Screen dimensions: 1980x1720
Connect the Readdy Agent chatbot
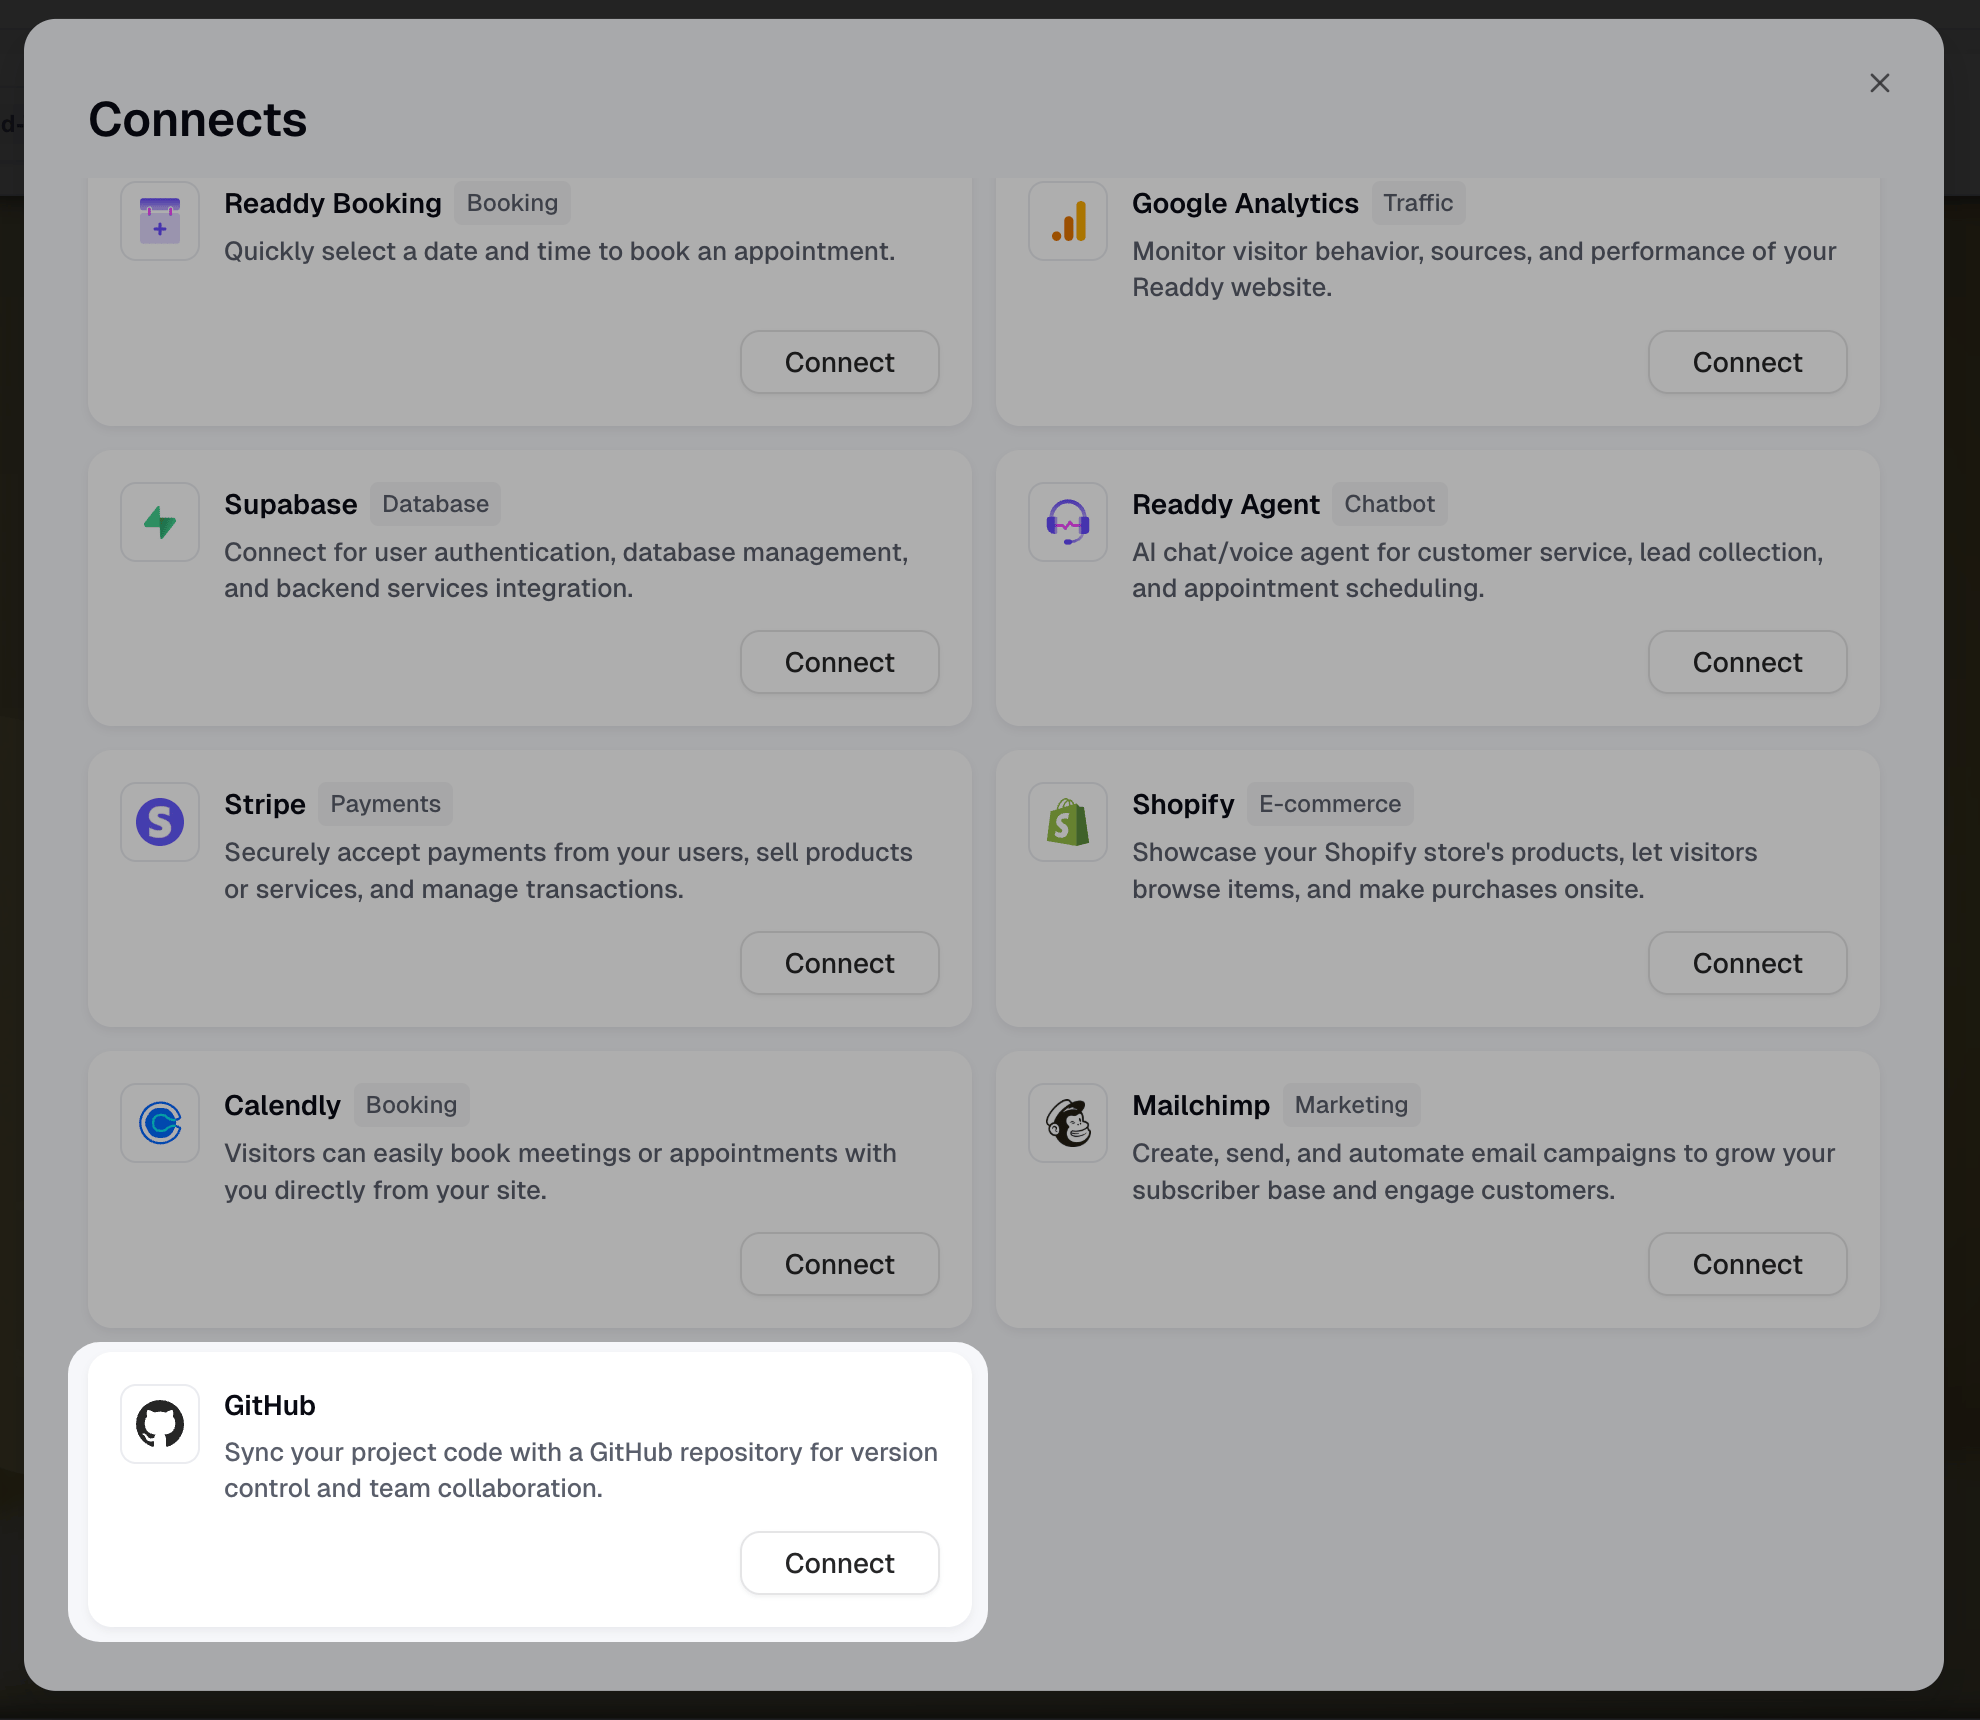[x=1748, y=662]
